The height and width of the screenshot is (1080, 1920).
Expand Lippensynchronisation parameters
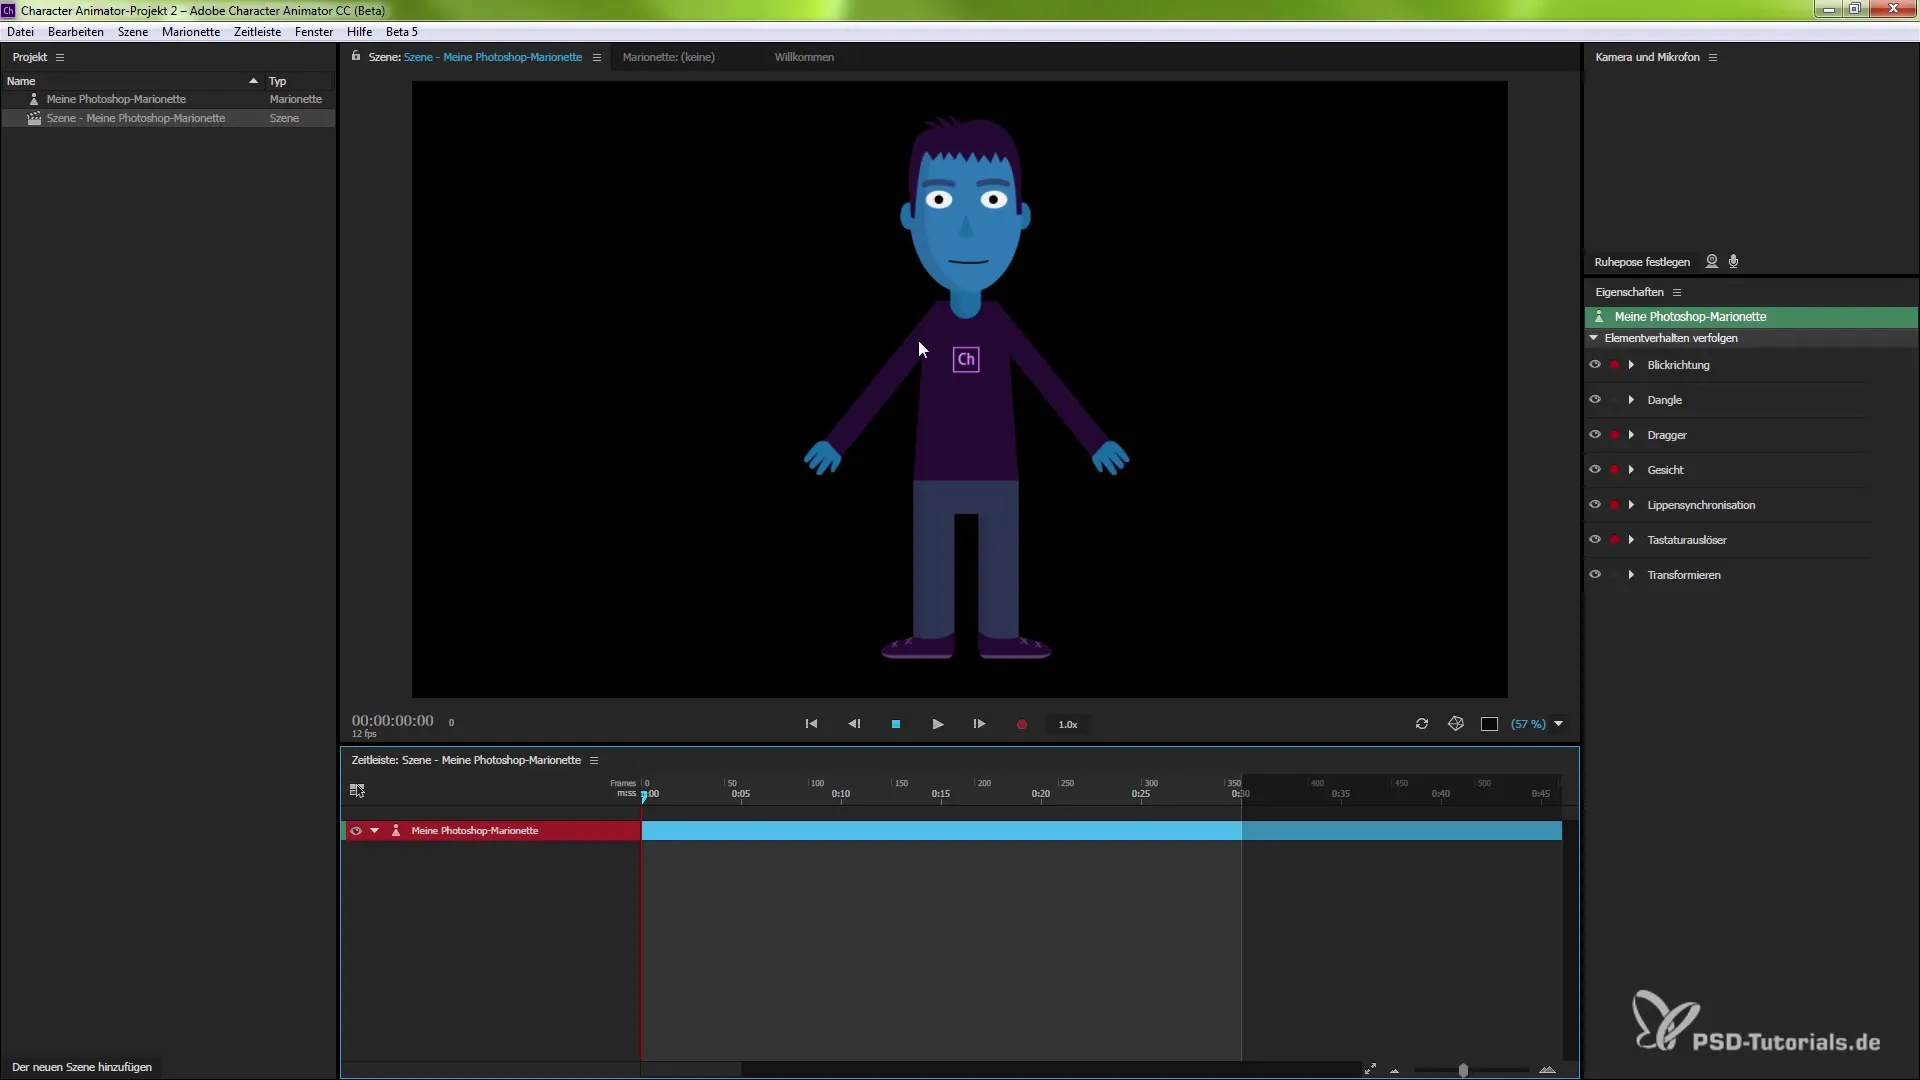pyautogui.click(x=1632, y=505)
